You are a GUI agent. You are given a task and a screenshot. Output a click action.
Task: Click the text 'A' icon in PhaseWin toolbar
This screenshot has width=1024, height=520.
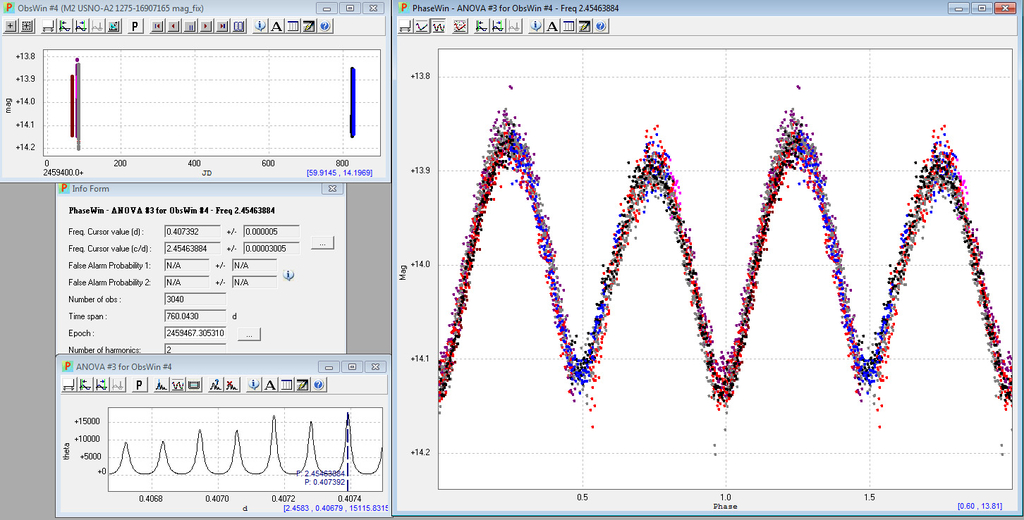pos(551,26)
